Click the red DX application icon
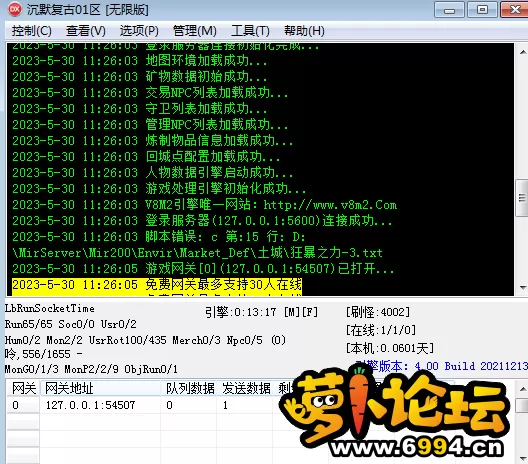This screenshot has width=528, height=464. (x=15, y=9)
